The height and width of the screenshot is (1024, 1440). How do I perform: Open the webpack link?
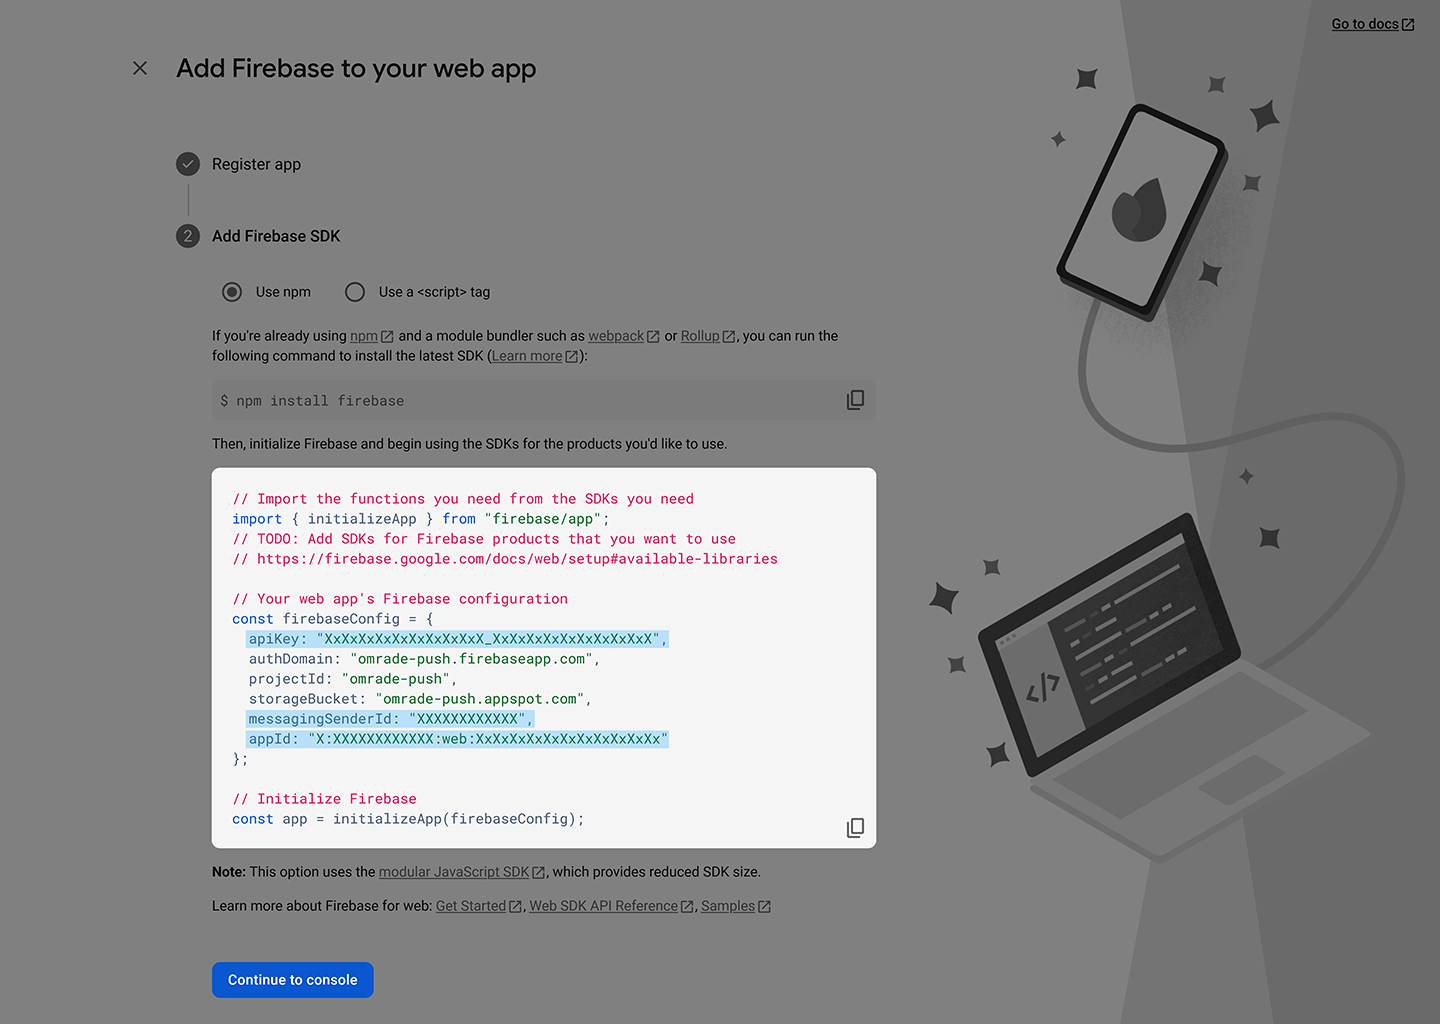[x=623, y=336]
